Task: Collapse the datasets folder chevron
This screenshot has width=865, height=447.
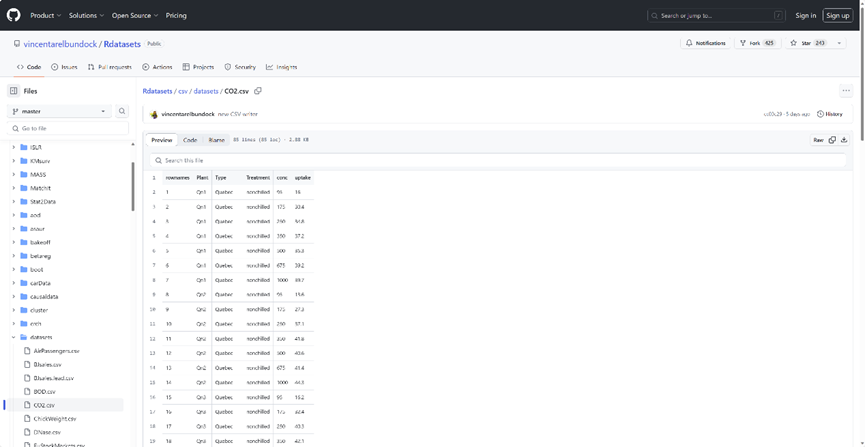Action: click(x=14, y=337)
